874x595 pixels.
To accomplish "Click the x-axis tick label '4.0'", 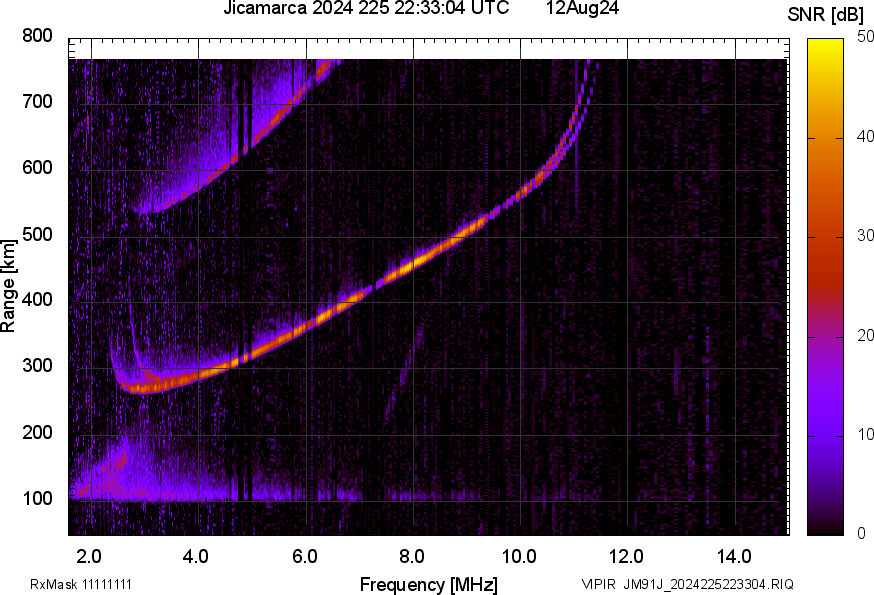I will pos(196,556).
